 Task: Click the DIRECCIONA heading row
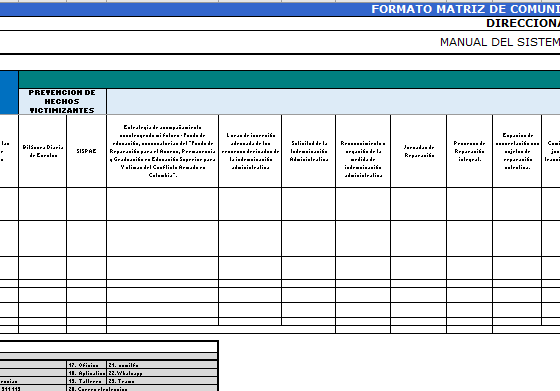coord(280,24)
